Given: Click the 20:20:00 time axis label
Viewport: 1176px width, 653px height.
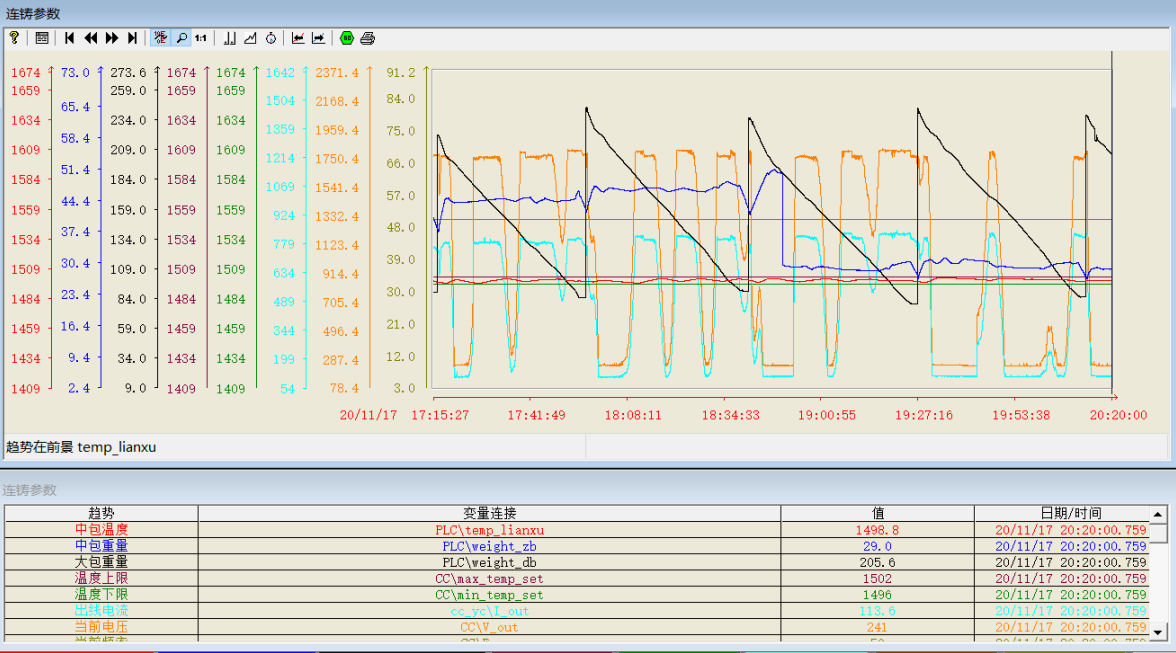Looking at the screenshot, I should (x=1118, y=415).
